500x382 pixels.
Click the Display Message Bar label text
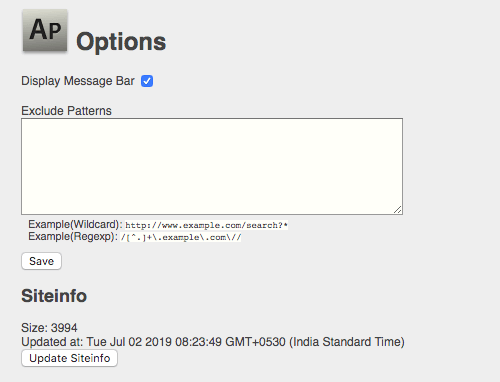point(78,81)
